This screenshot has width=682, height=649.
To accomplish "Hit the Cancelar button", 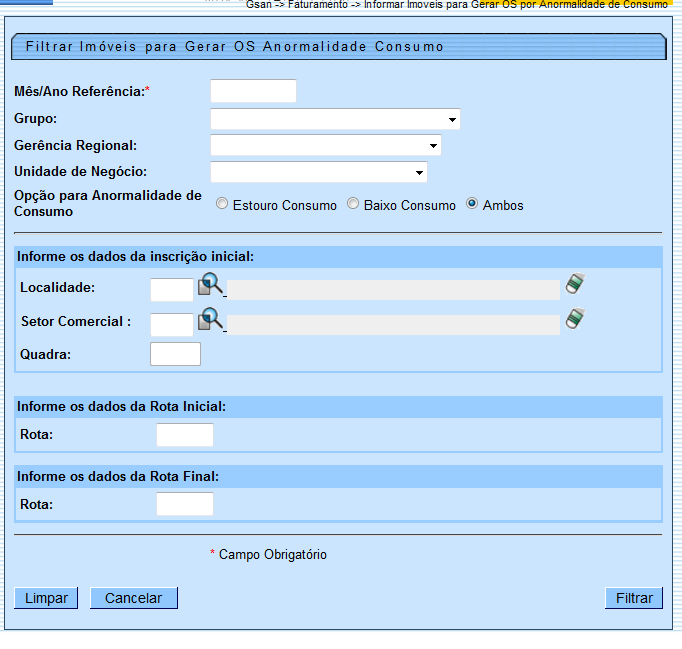I will click(133, 598).
